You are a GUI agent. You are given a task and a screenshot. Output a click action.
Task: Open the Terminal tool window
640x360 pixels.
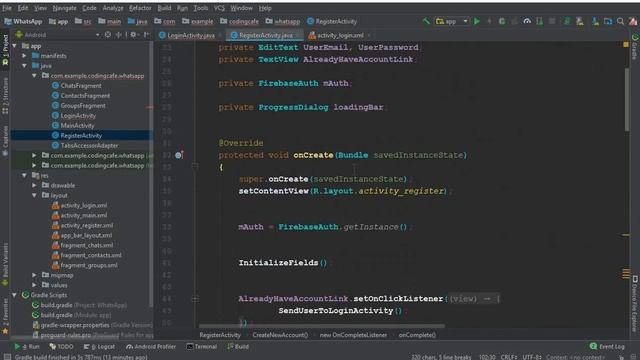[202, 347]
